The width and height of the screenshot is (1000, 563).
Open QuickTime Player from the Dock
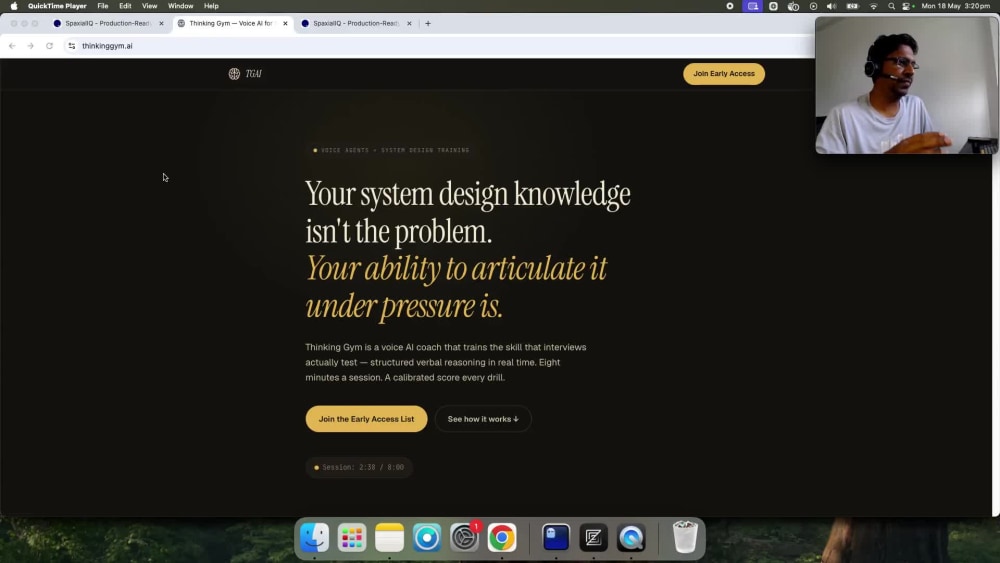[631, 537]
